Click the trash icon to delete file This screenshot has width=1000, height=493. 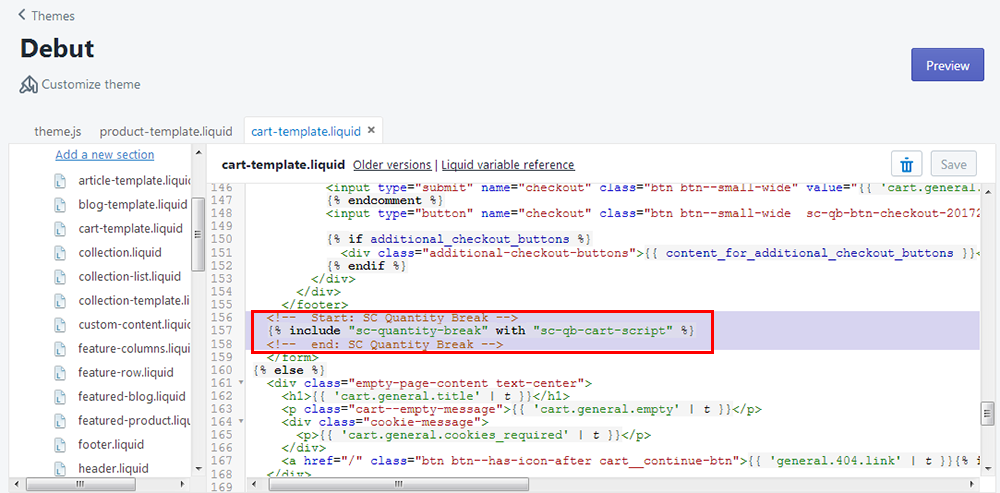906,164
